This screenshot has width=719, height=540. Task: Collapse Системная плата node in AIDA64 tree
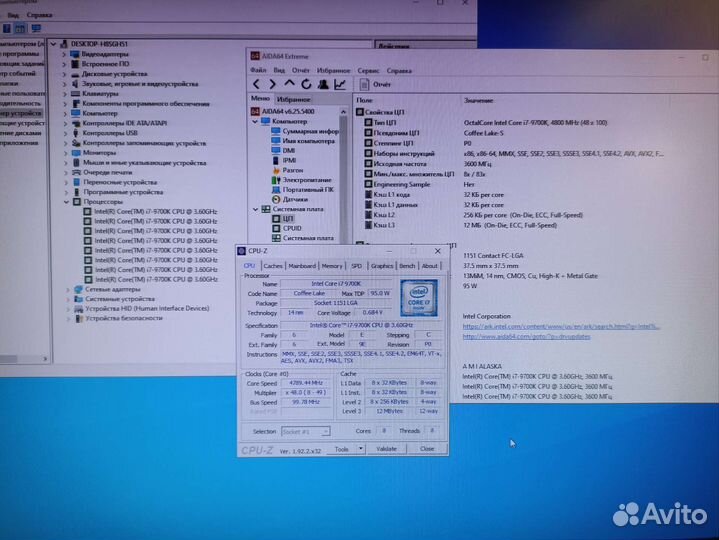[x=255, y=209]
